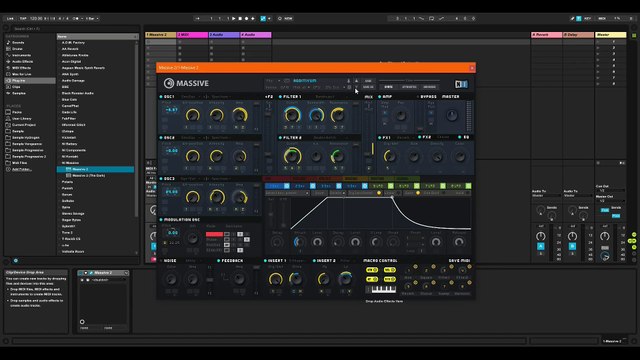Toggle the blue Automation Arm button
The image size is (640, 360).
click(x=263, y=18)
